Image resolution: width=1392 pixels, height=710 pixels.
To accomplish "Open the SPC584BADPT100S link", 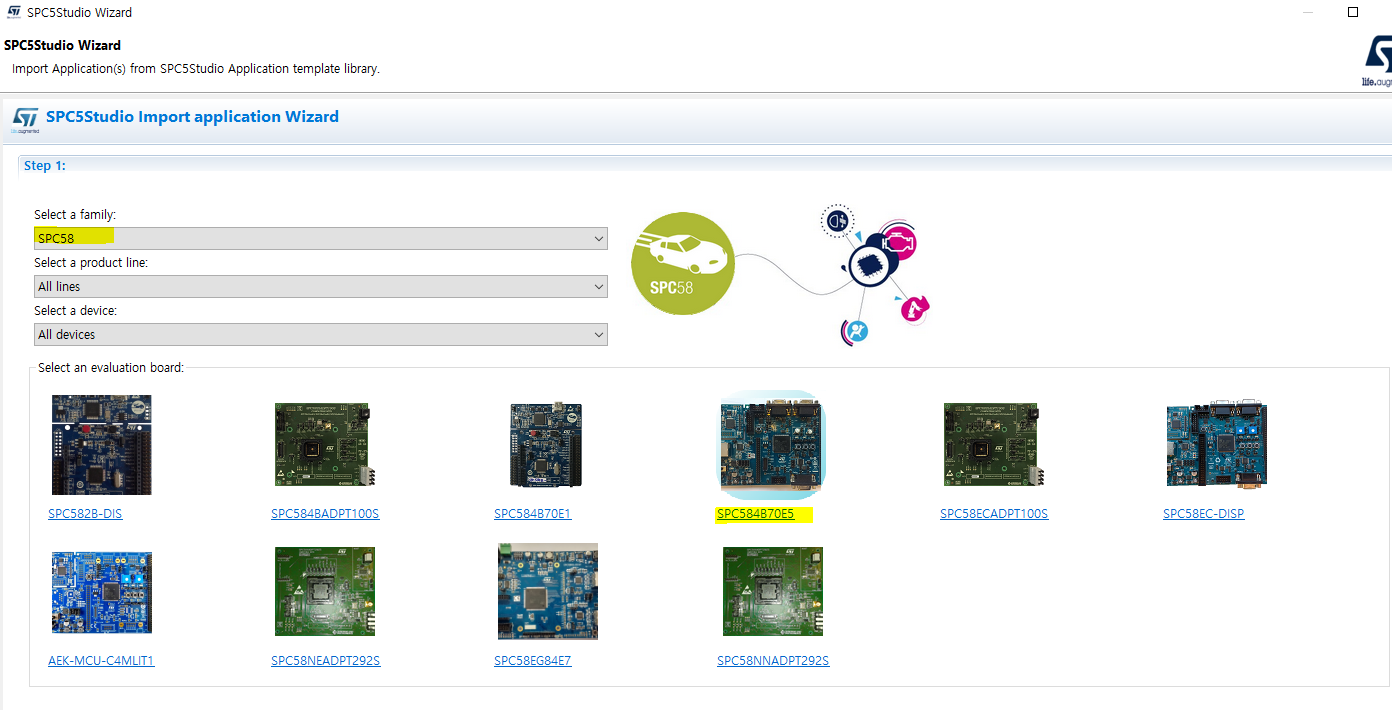I will pos(325,514).
